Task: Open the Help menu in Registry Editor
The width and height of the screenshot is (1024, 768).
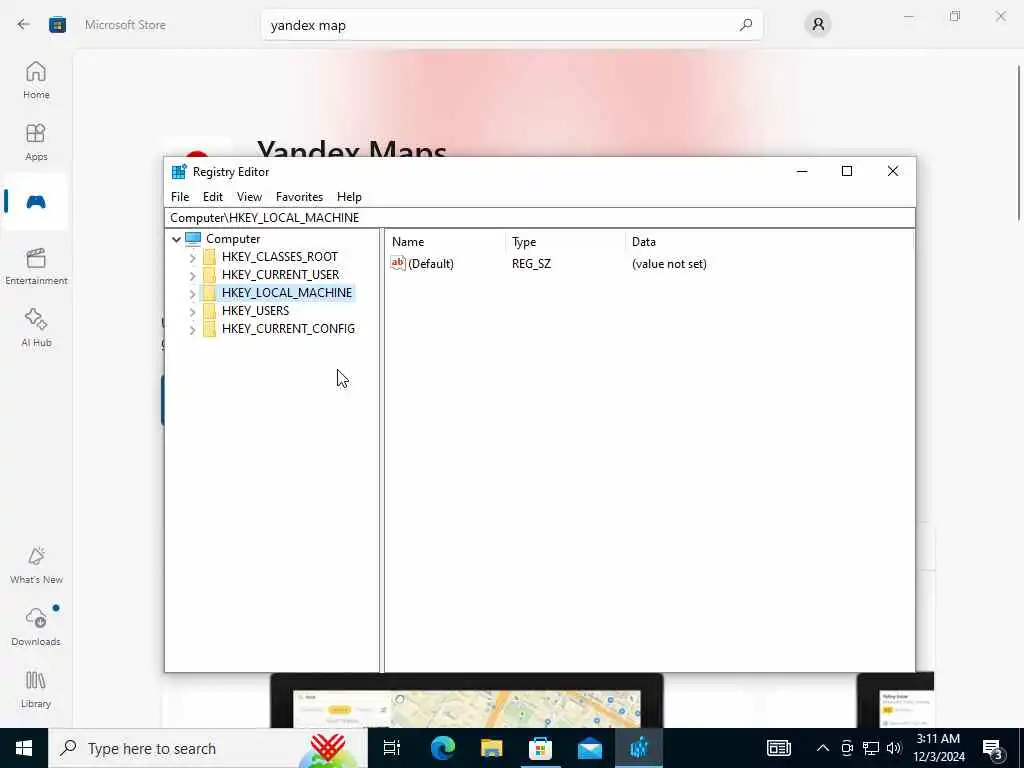Action: point(349,197)
